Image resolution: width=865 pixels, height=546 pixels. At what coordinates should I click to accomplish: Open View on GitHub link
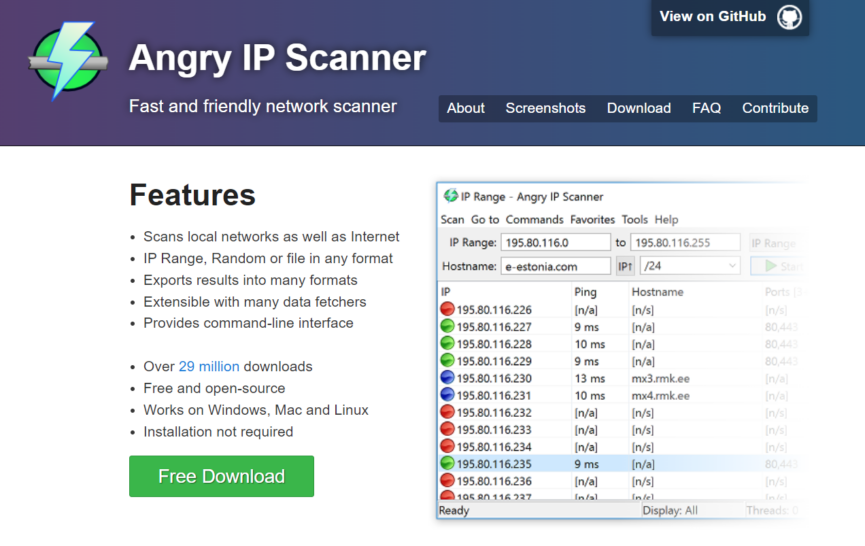(730, 17)
